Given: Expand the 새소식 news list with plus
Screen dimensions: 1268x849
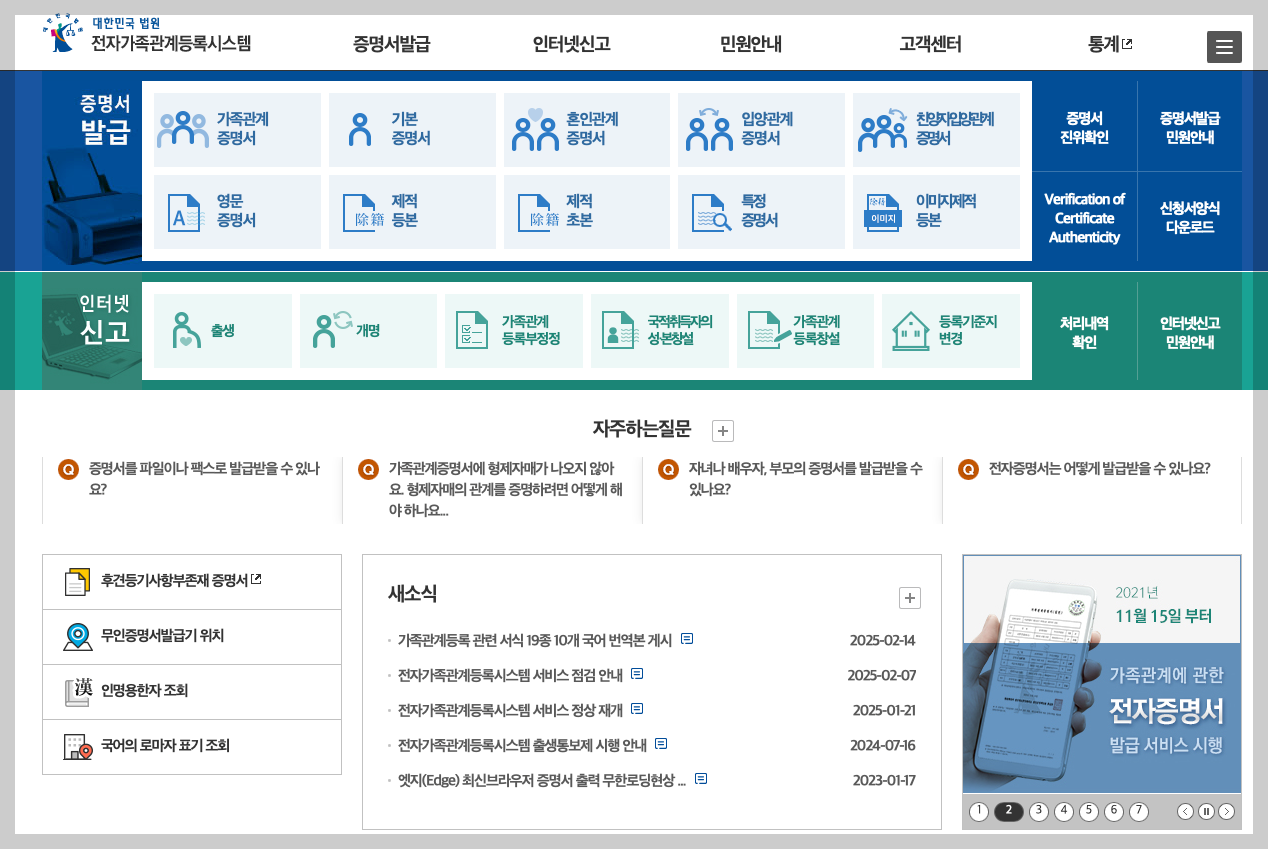Looking at the screenshot, I should [909, 597].
